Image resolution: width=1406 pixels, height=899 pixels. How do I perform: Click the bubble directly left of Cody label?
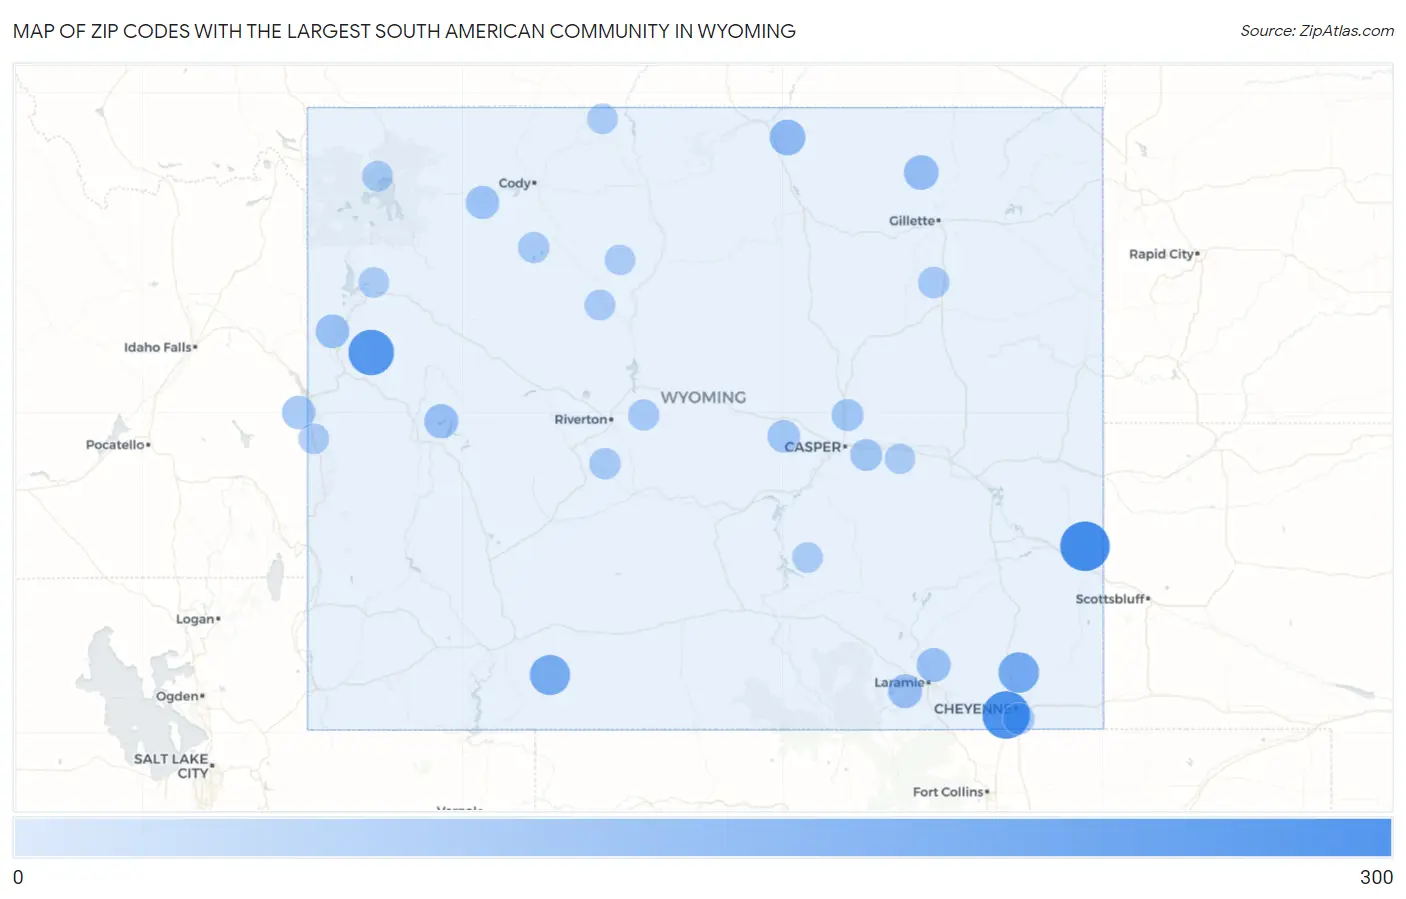(x=482, y=202)
